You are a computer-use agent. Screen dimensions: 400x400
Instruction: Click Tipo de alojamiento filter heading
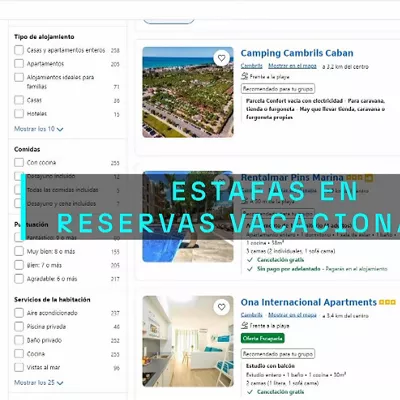click(x=44, y=37)
